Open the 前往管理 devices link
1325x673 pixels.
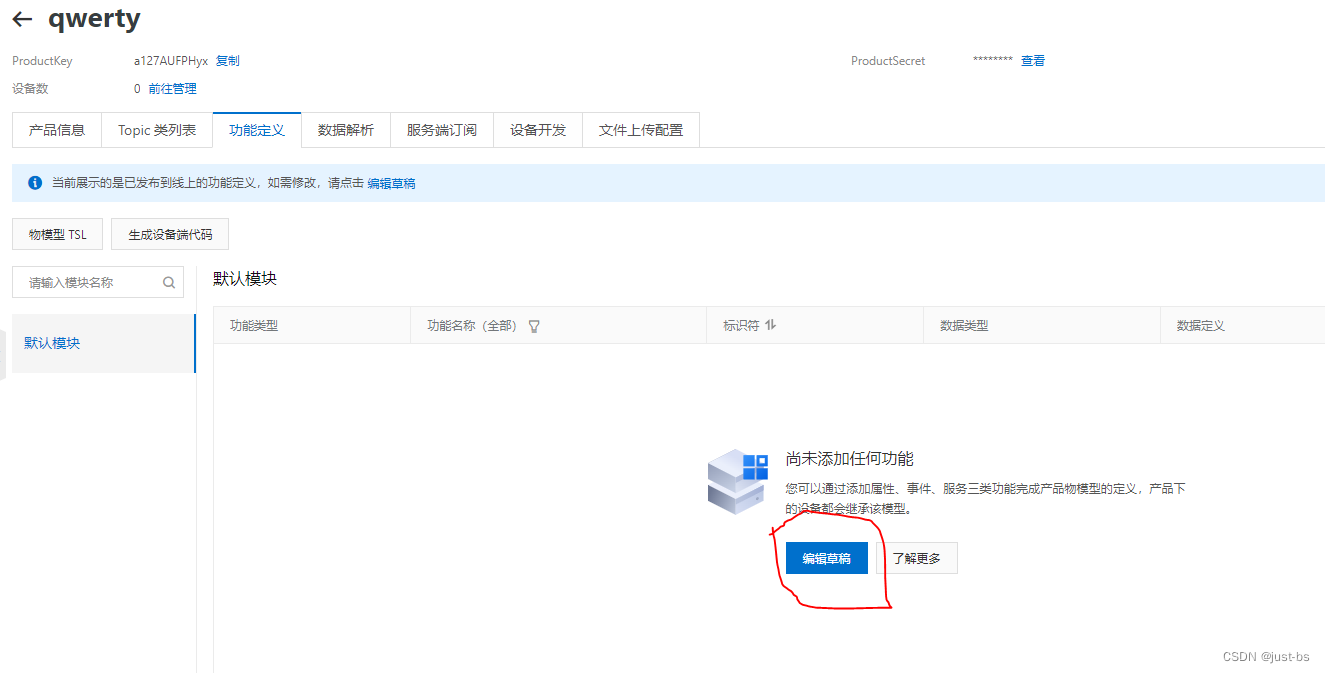click(173, 89)
